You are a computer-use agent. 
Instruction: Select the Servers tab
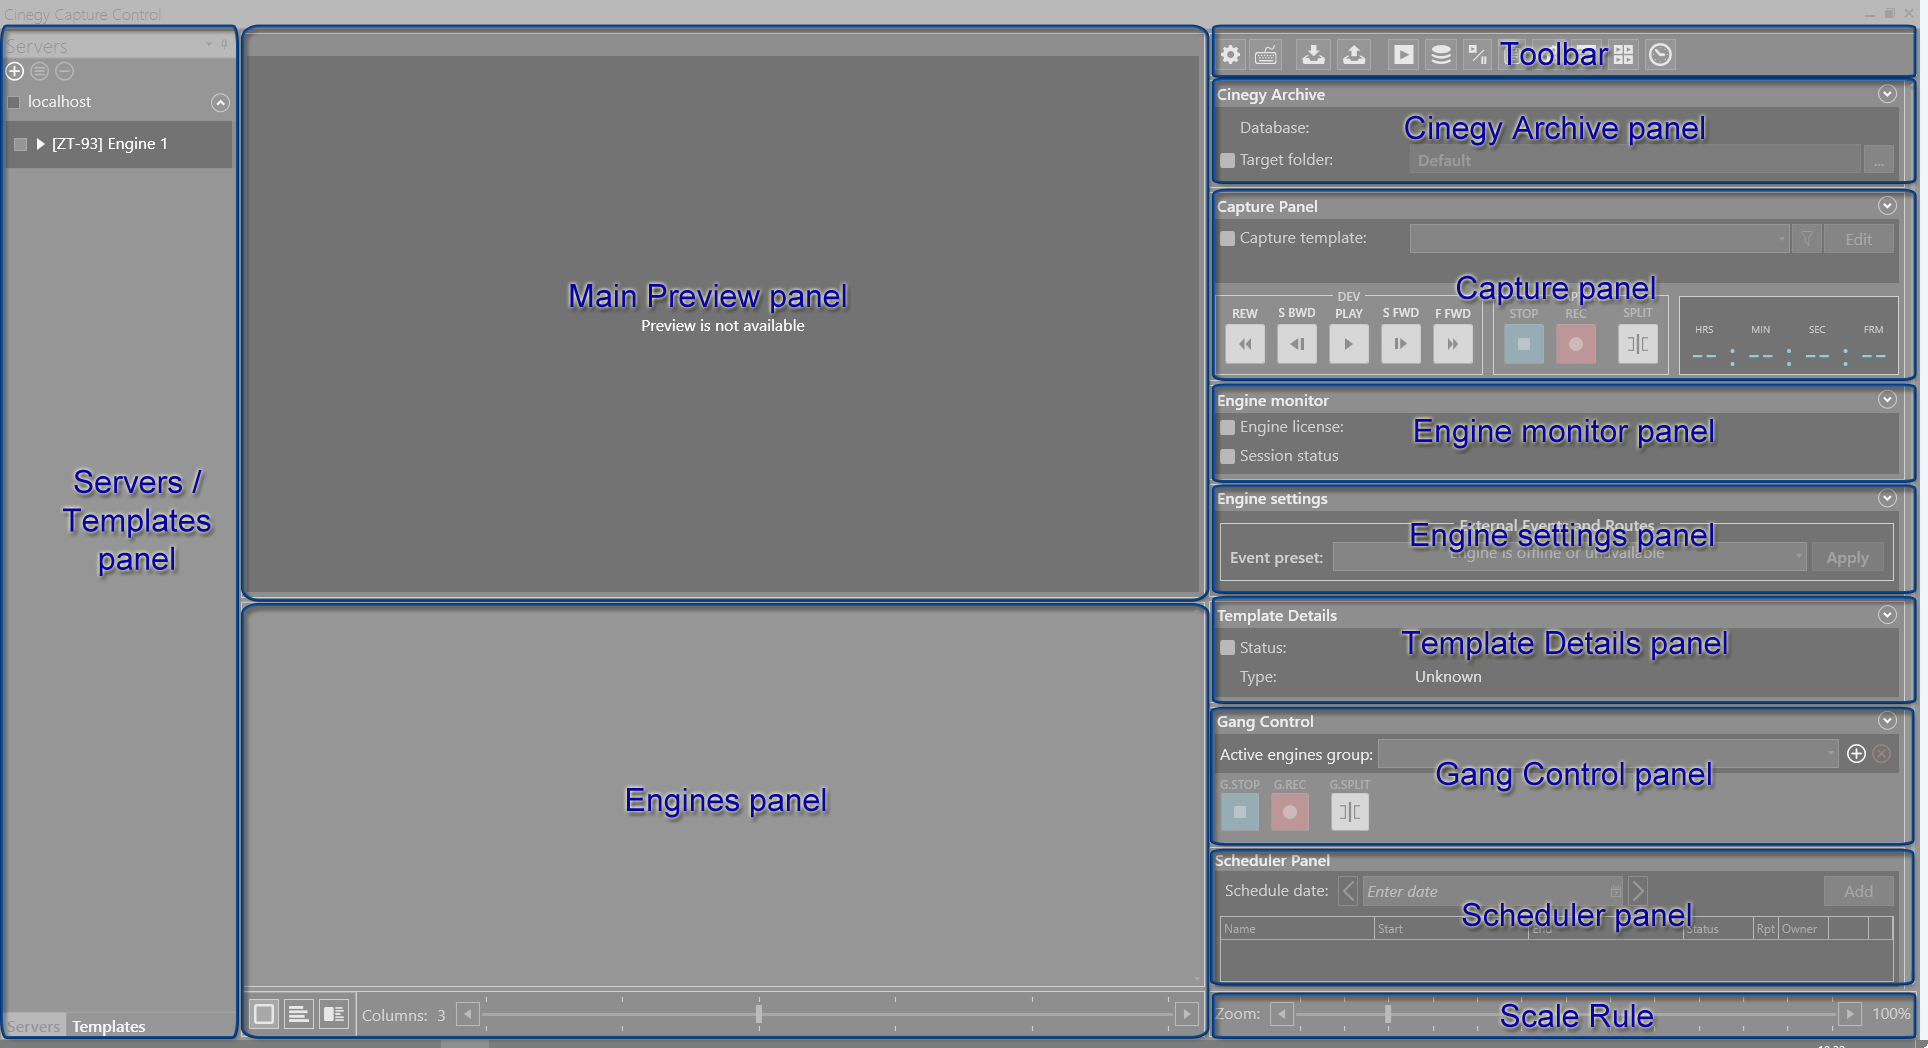point(33,1026)
